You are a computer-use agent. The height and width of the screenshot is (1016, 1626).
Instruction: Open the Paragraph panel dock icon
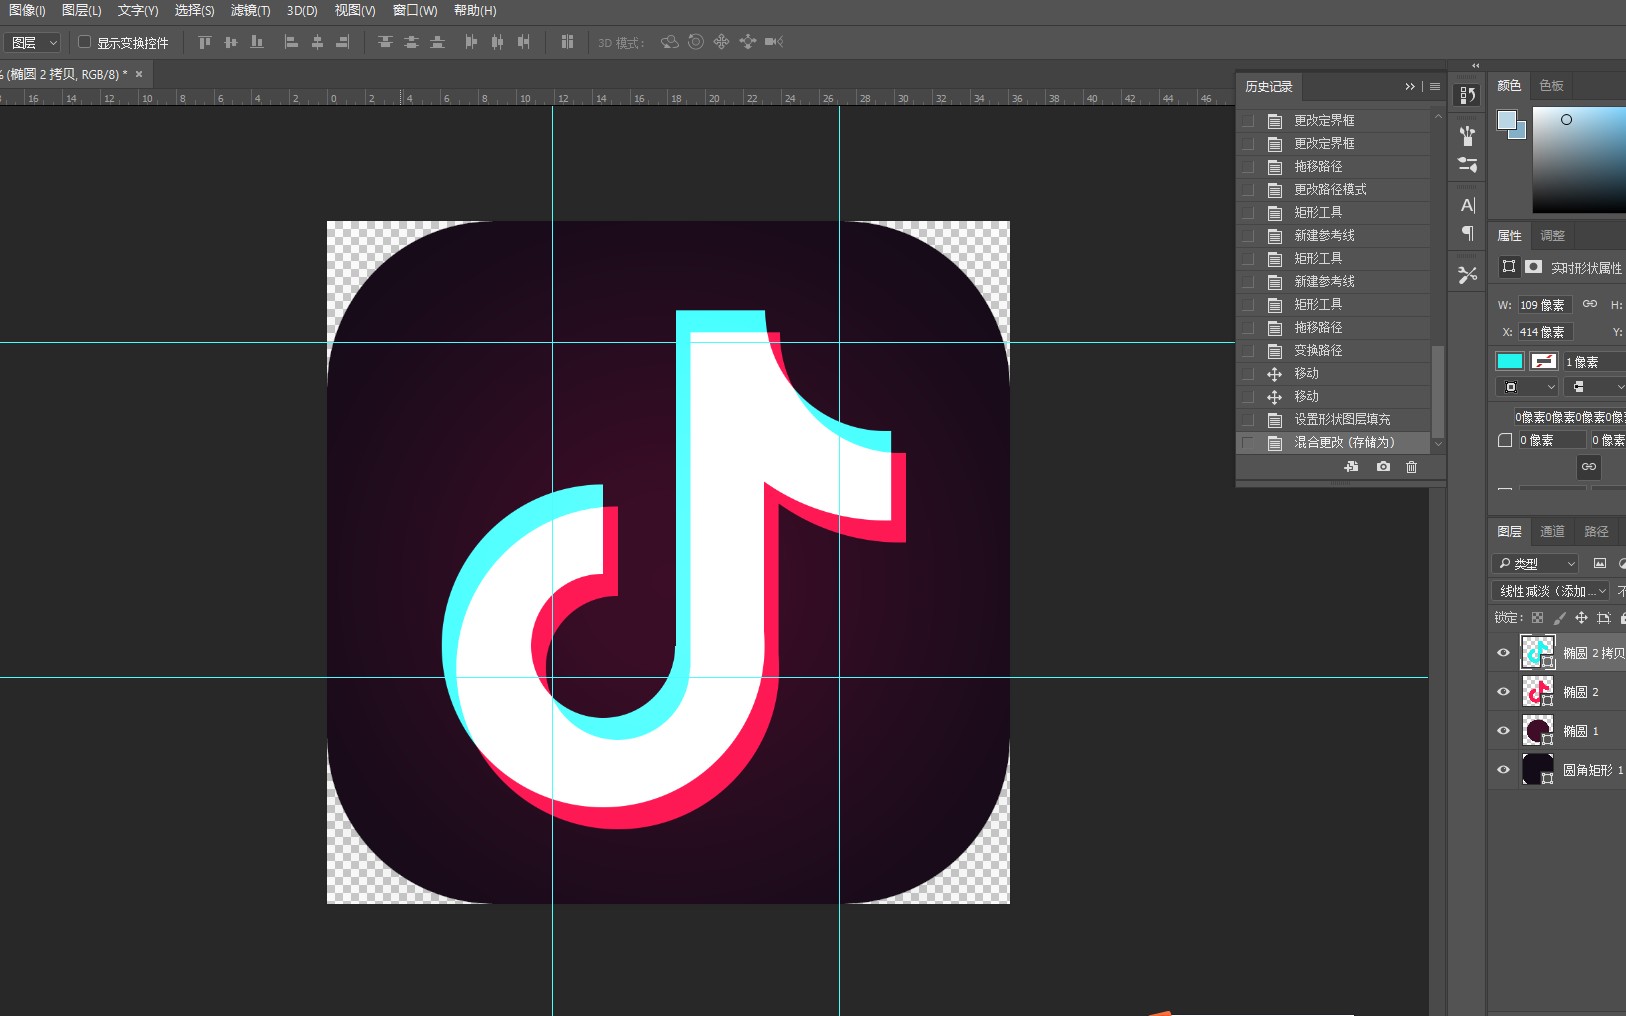(1467, 233)
